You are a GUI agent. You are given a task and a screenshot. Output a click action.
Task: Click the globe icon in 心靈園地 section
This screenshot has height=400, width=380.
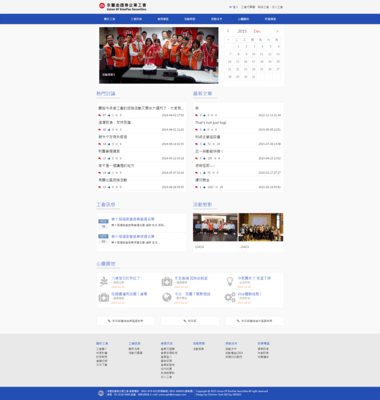coord(167,297)
